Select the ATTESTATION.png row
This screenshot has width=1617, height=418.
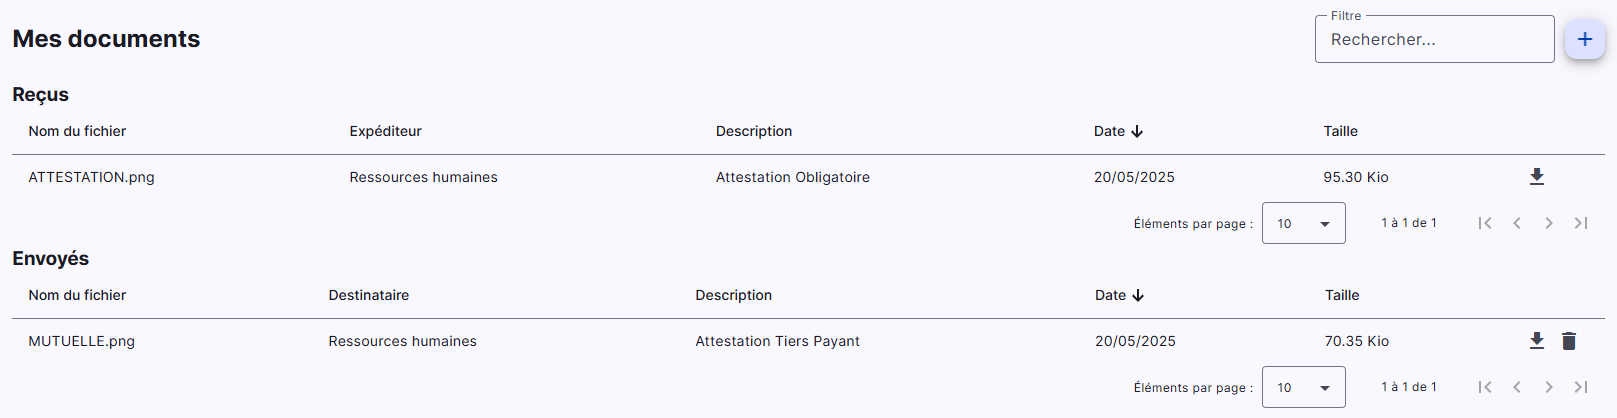pyautogui.click(x=808, y=177)
